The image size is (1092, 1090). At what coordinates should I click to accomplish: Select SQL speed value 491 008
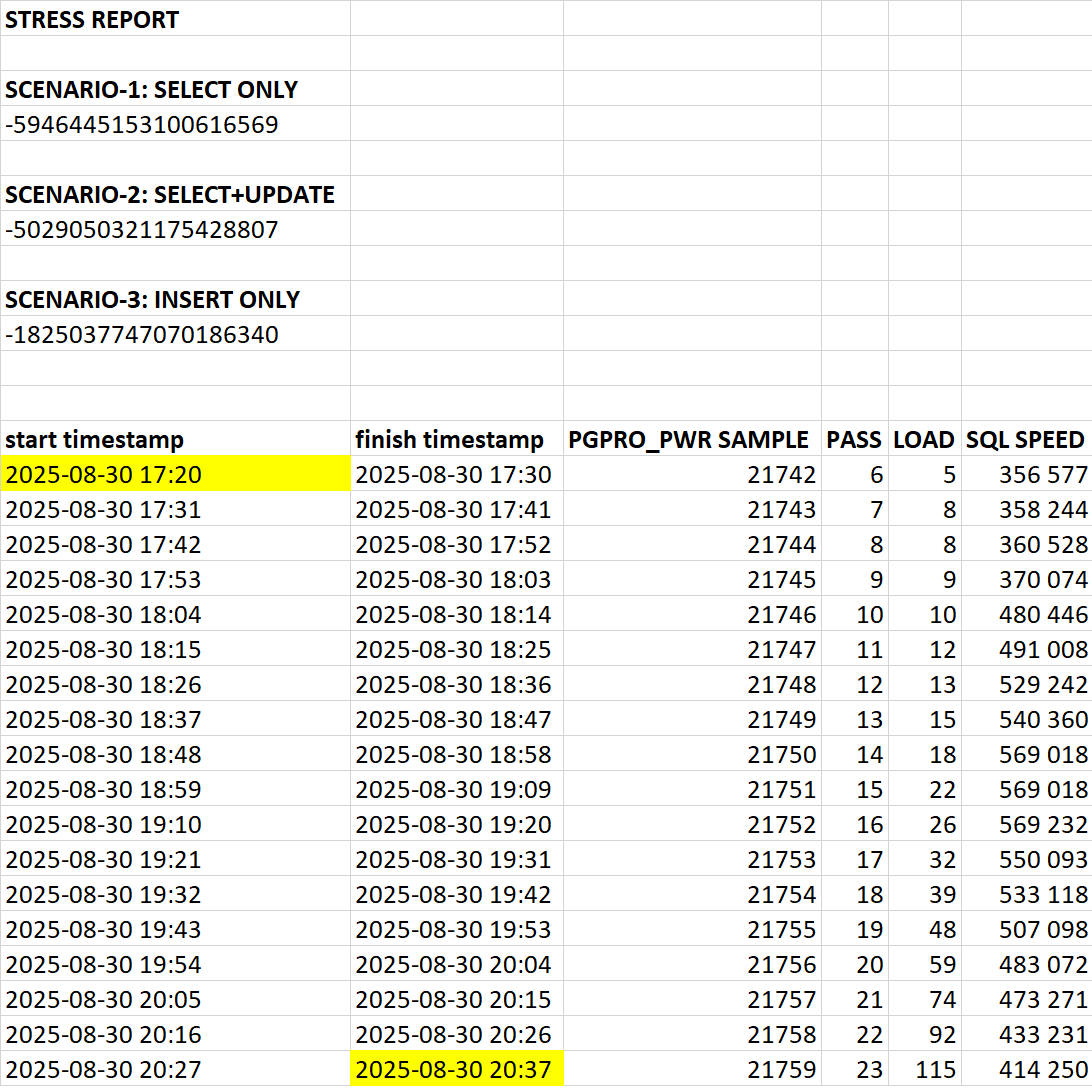[x=1027, y=649]
